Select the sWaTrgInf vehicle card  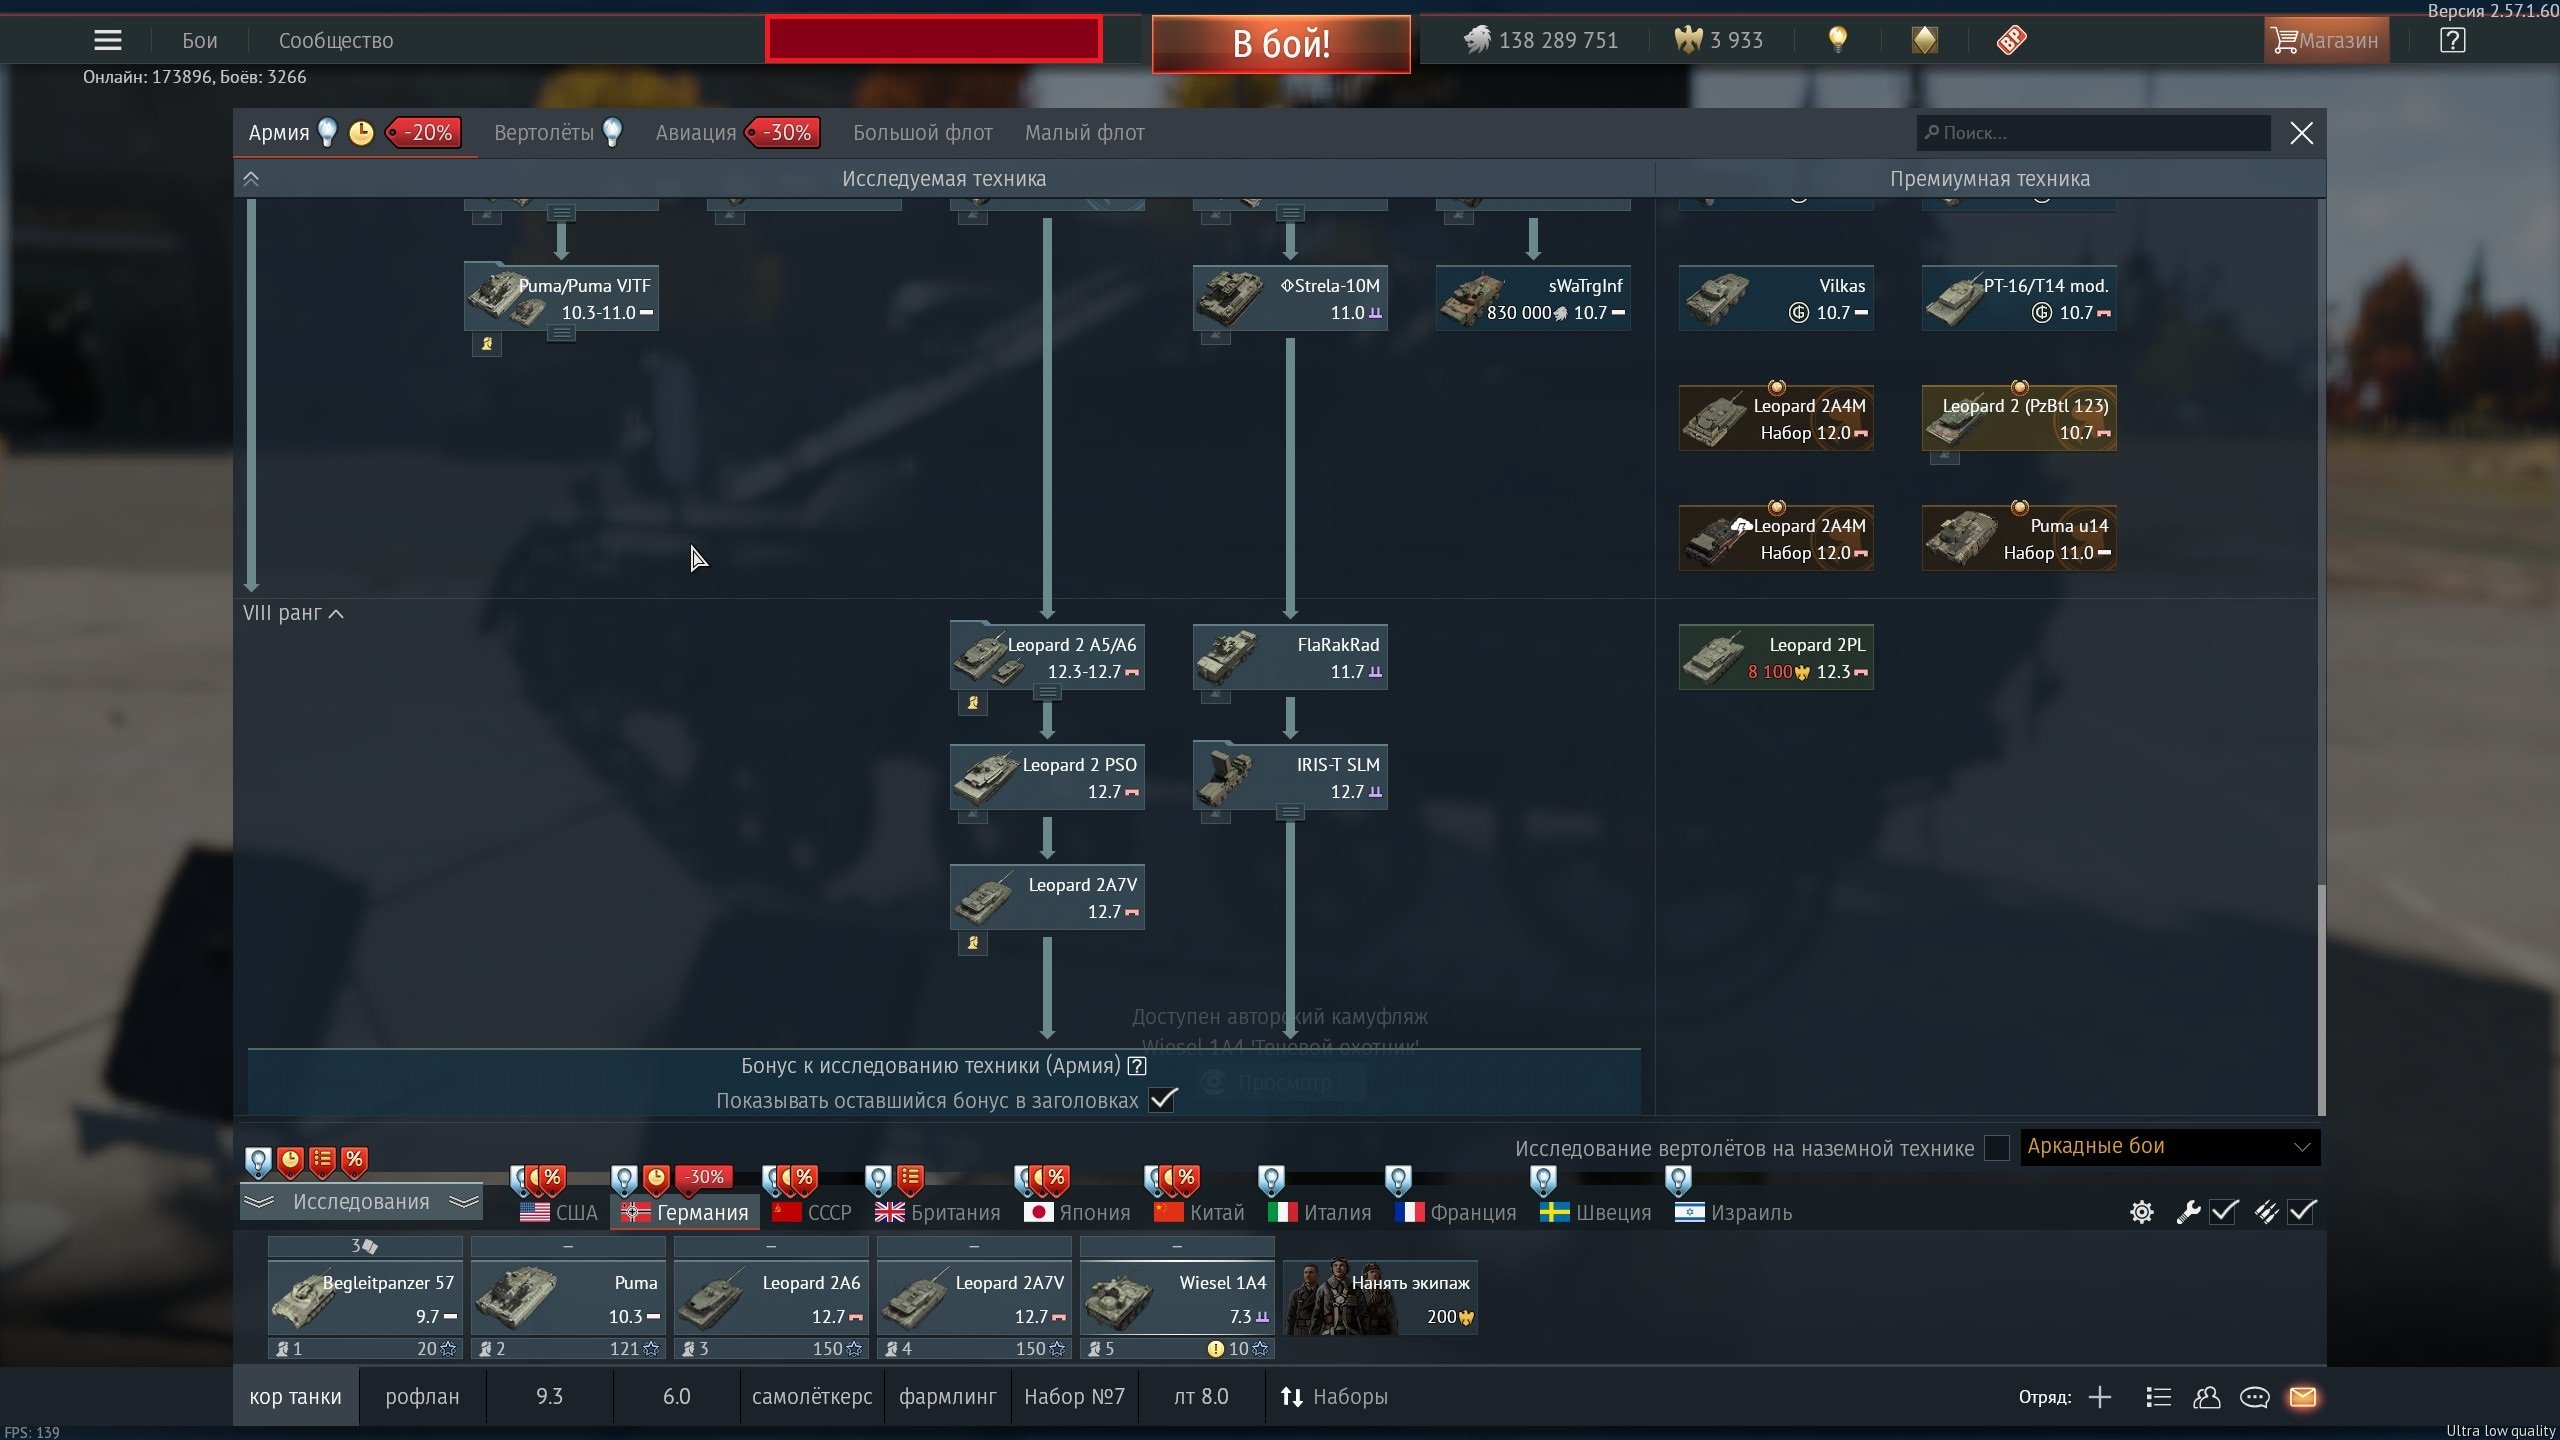tap(1533, 299)
